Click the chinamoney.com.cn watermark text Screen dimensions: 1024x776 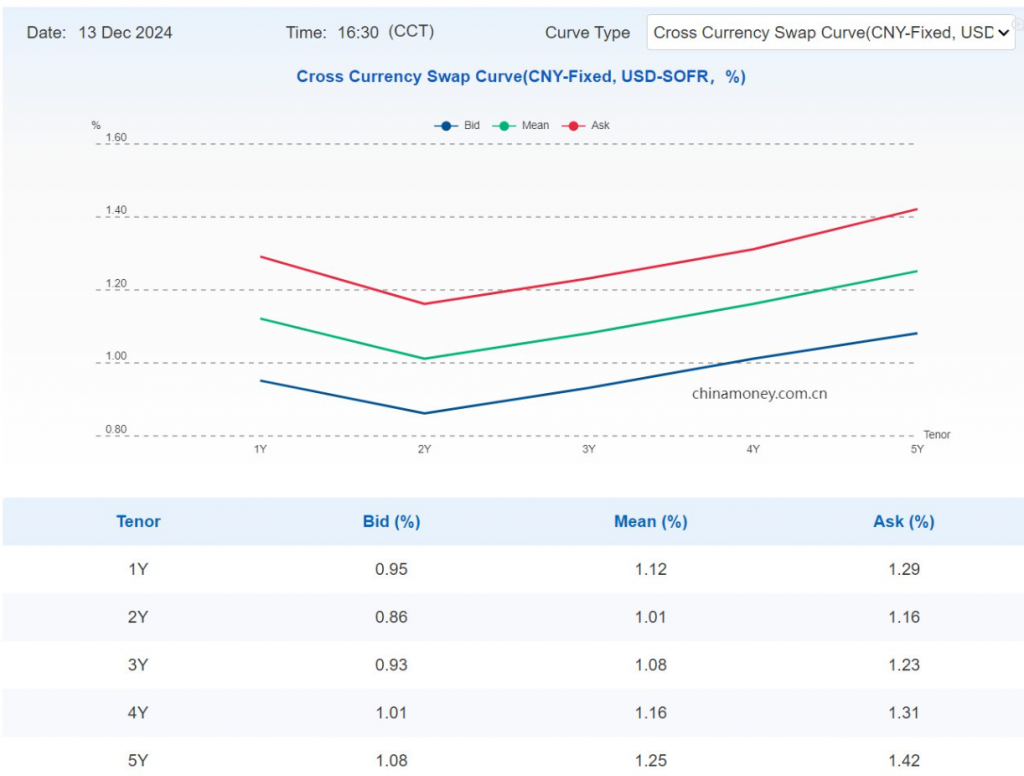coord(759,394)
